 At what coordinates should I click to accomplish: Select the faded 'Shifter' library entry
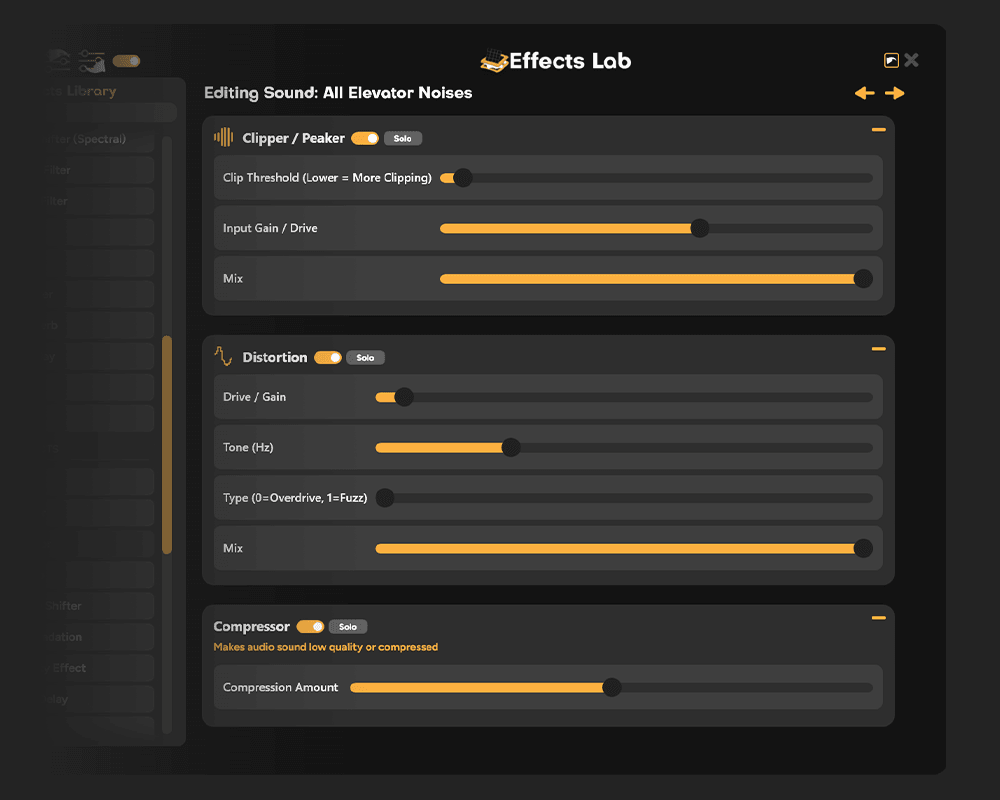[x=102, y=606]
